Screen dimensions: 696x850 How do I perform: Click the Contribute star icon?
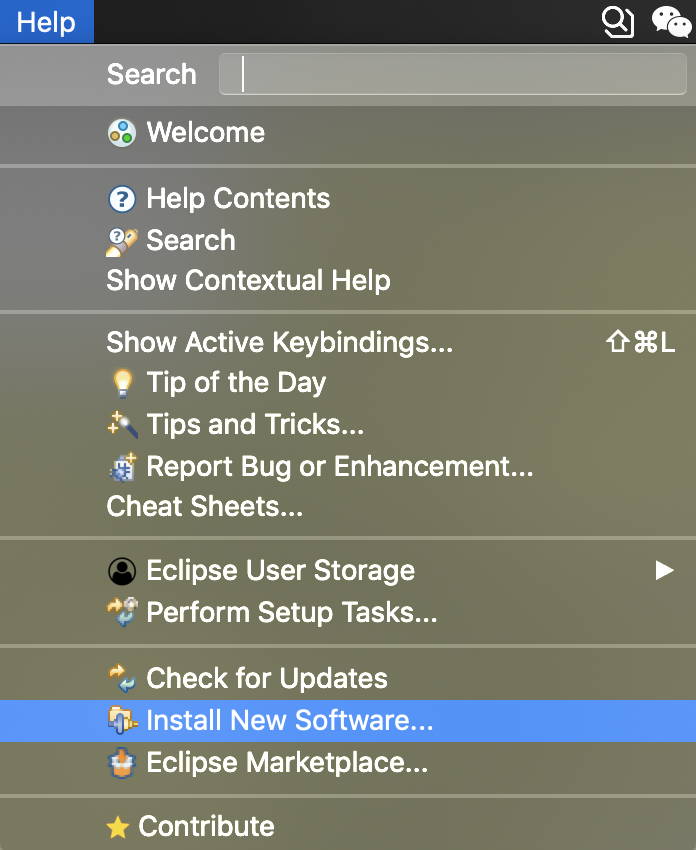pyautogui.click(x=118, y=828)
